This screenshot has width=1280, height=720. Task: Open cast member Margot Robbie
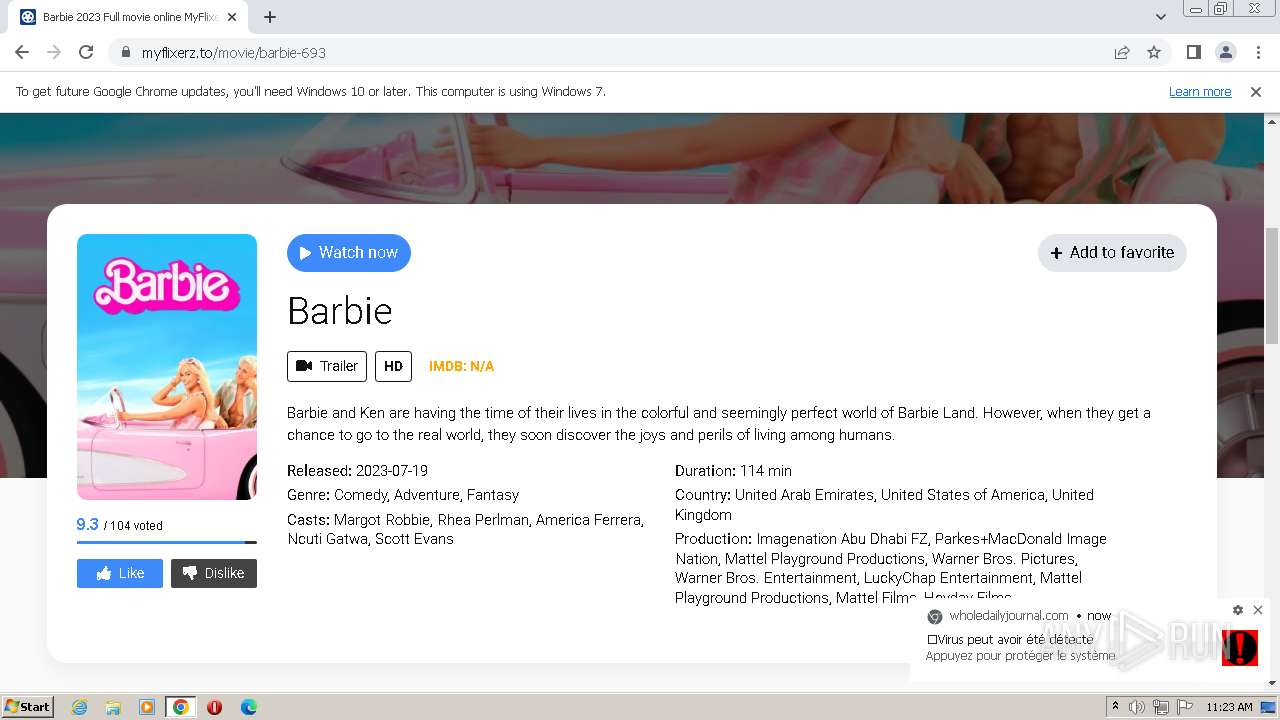coord(381,520)
